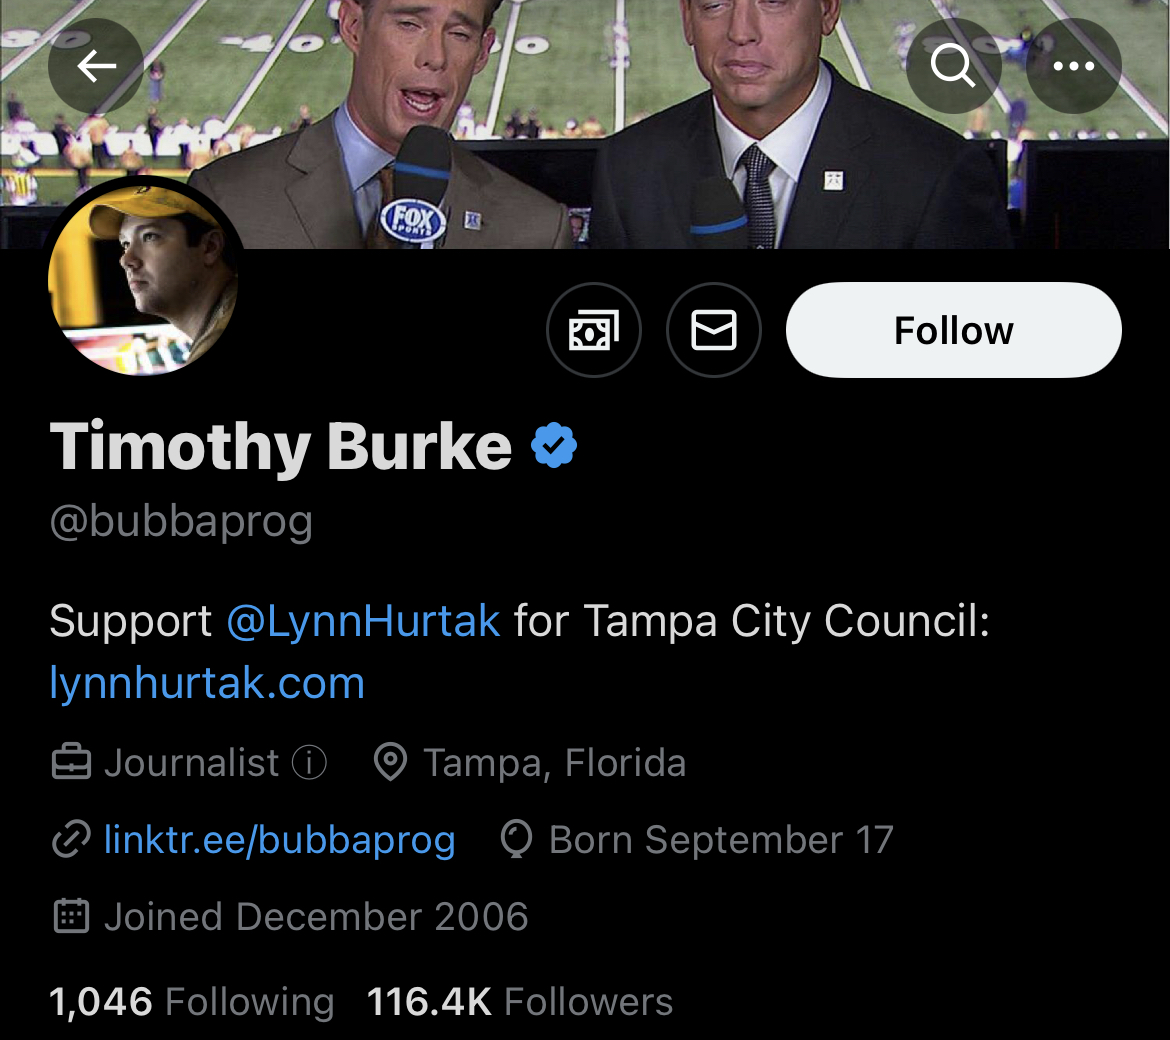Follow Timothy Burke's account

(x=954, y=330)
